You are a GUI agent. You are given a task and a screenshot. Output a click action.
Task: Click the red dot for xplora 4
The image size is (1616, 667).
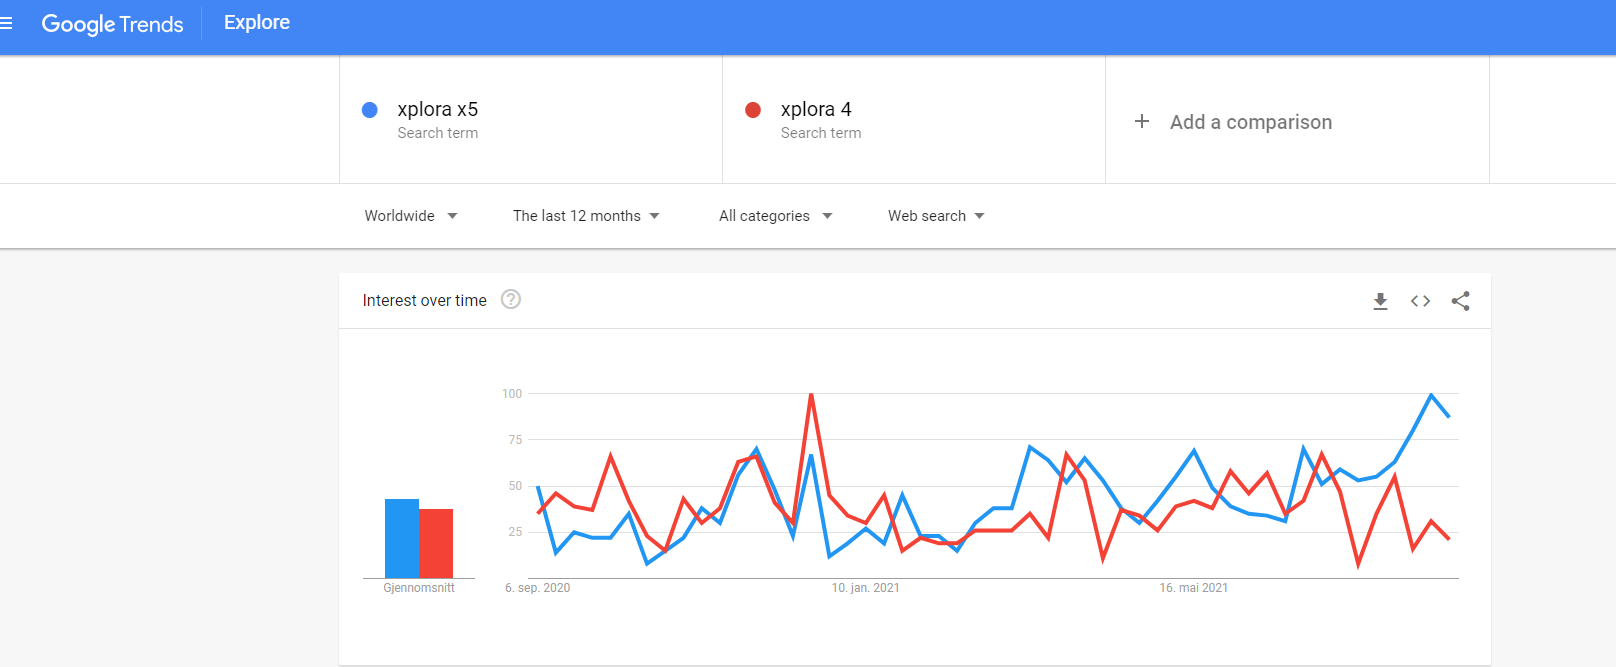753,110
